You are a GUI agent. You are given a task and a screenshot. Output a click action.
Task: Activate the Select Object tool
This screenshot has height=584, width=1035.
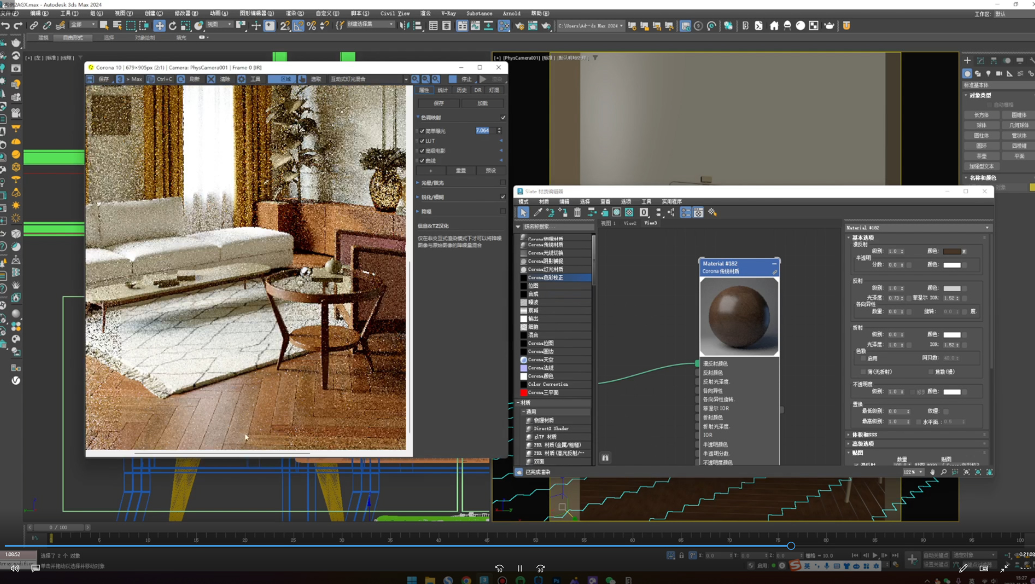tap(104, 26)
